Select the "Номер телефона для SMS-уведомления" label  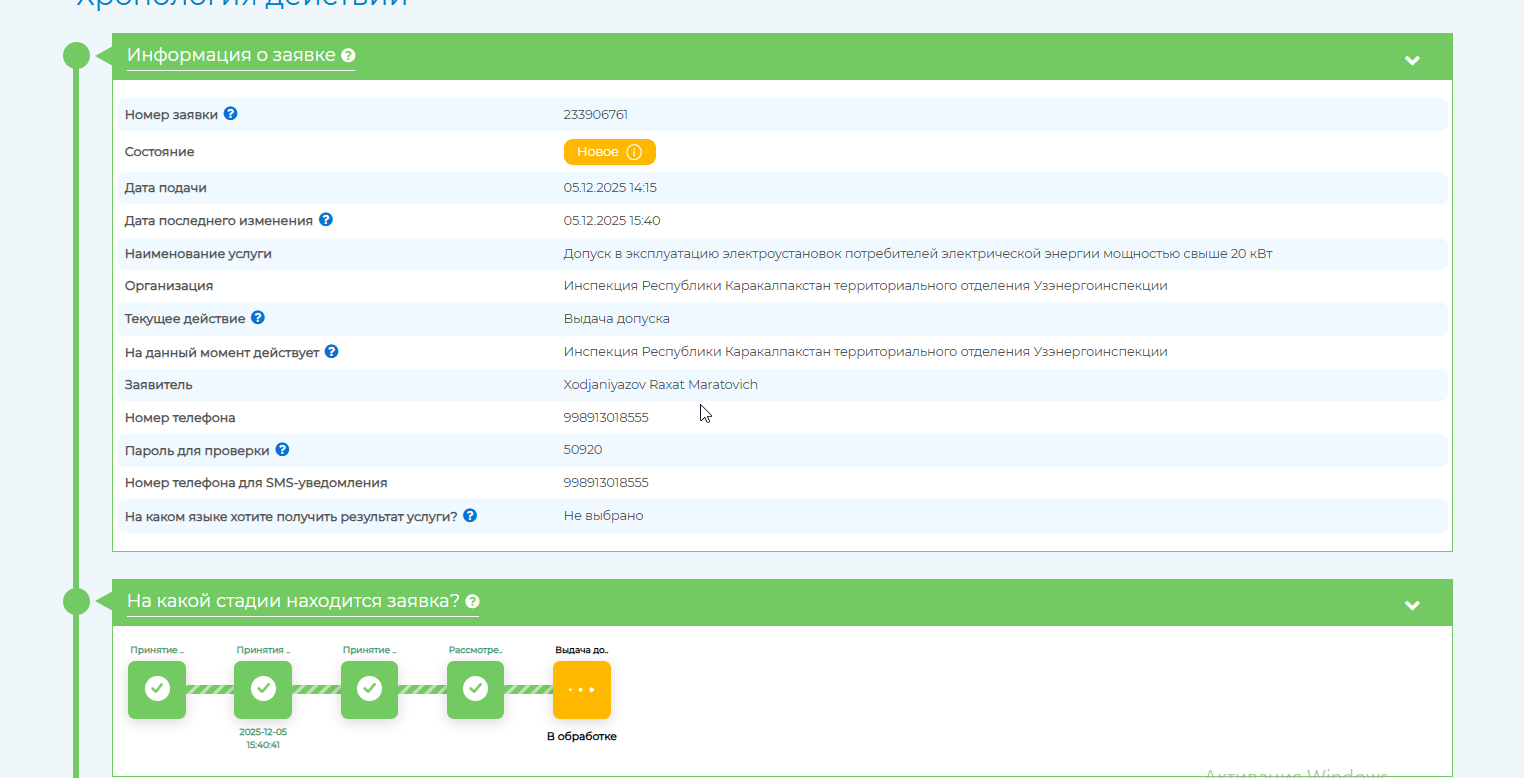(256, 483)
